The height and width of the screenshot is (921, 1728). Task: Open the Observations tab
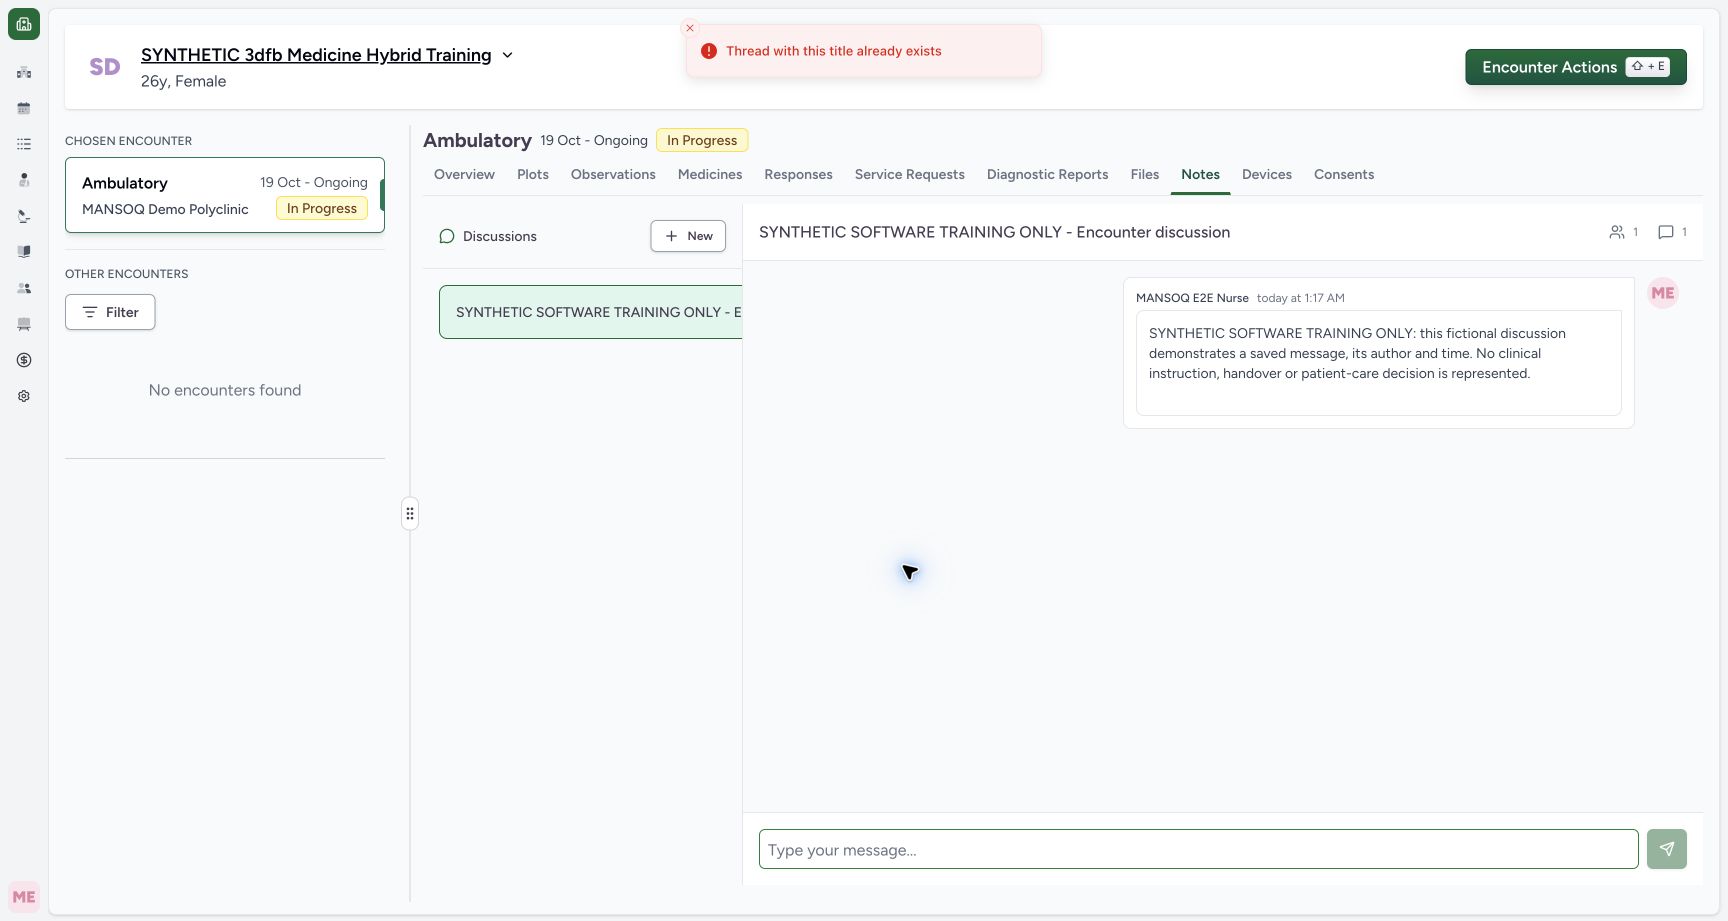[x=613, y=174]
